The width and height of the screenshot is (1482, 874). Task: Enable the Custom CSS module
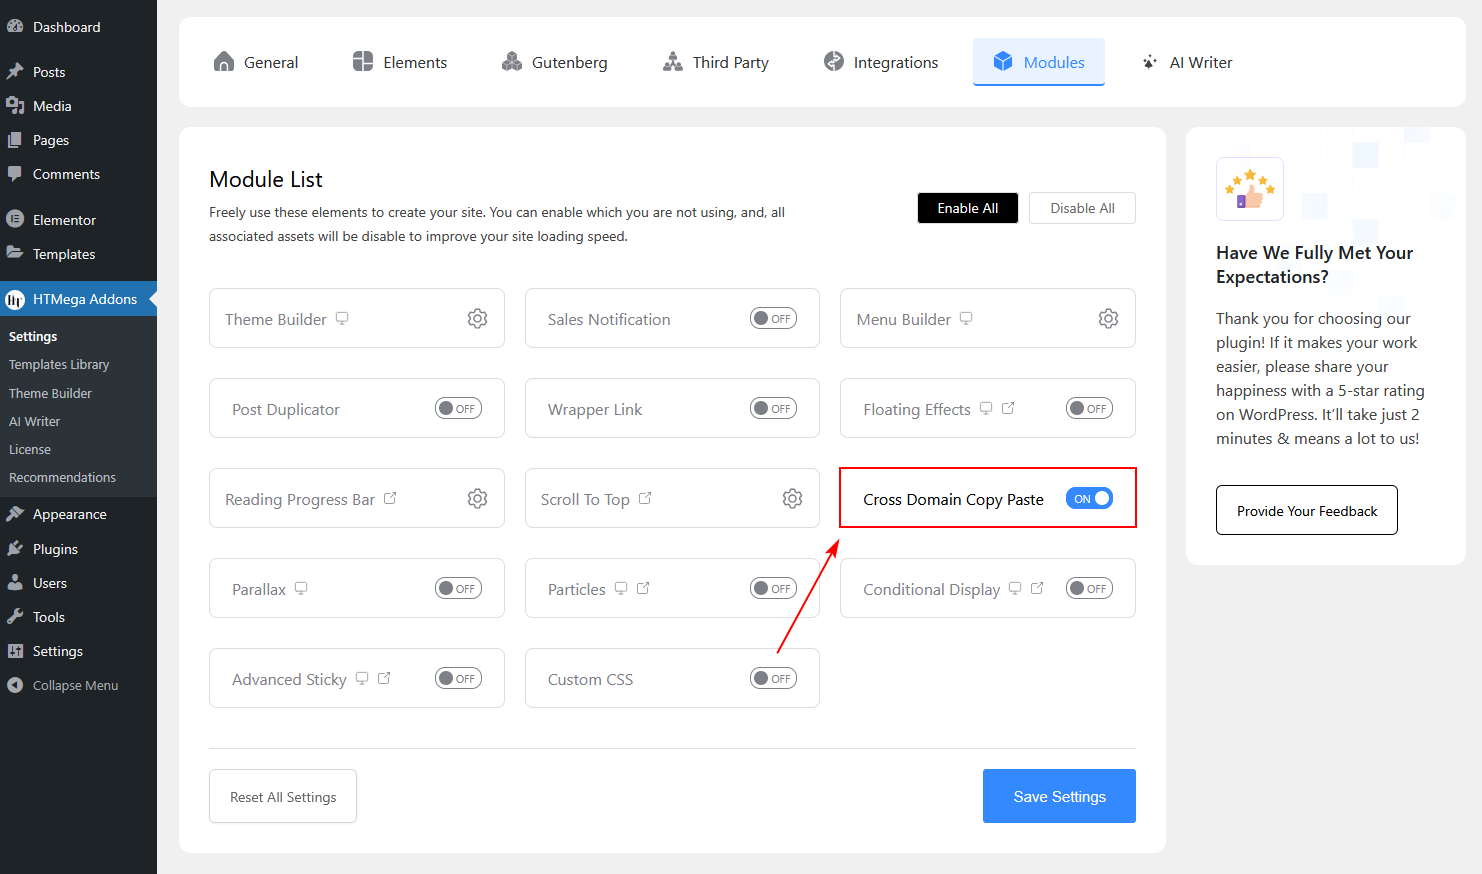tap(773, 677)
